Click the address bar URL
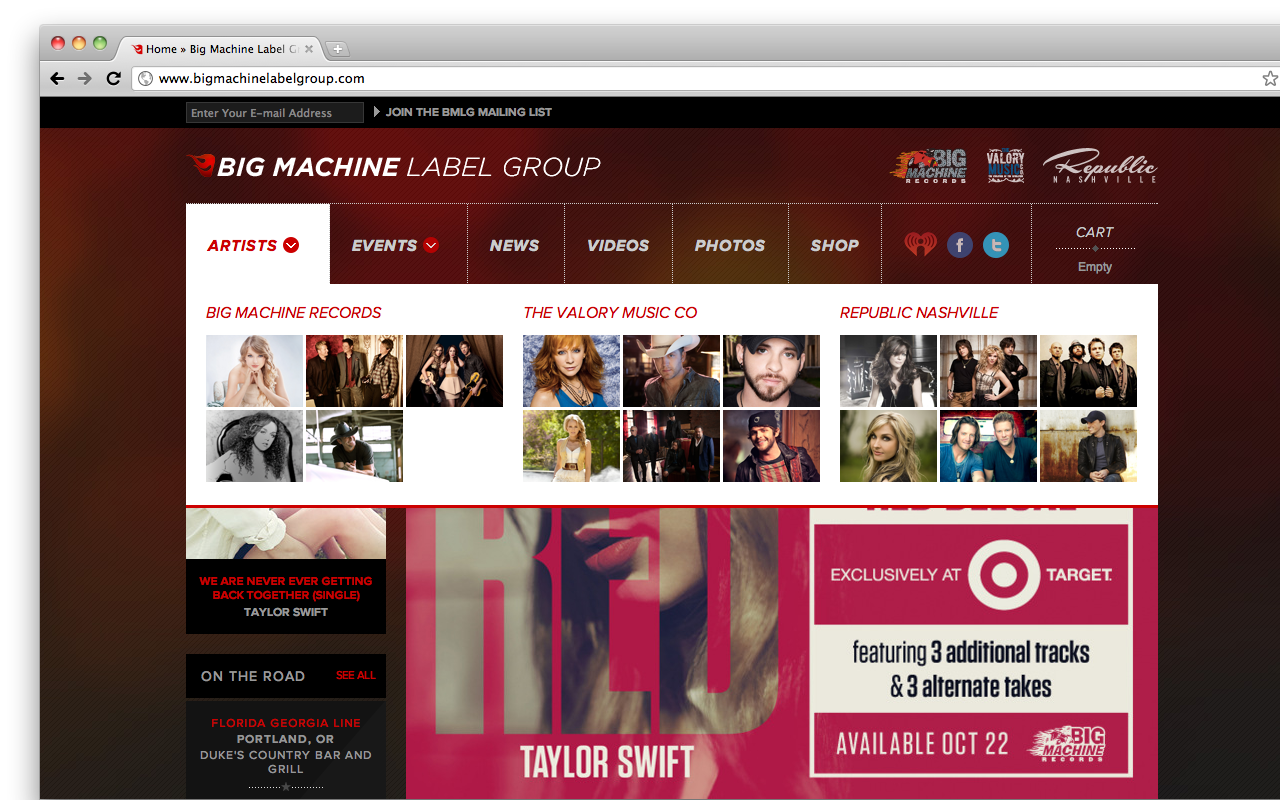This screenshot has width=1280, height=800. [262, 78]
